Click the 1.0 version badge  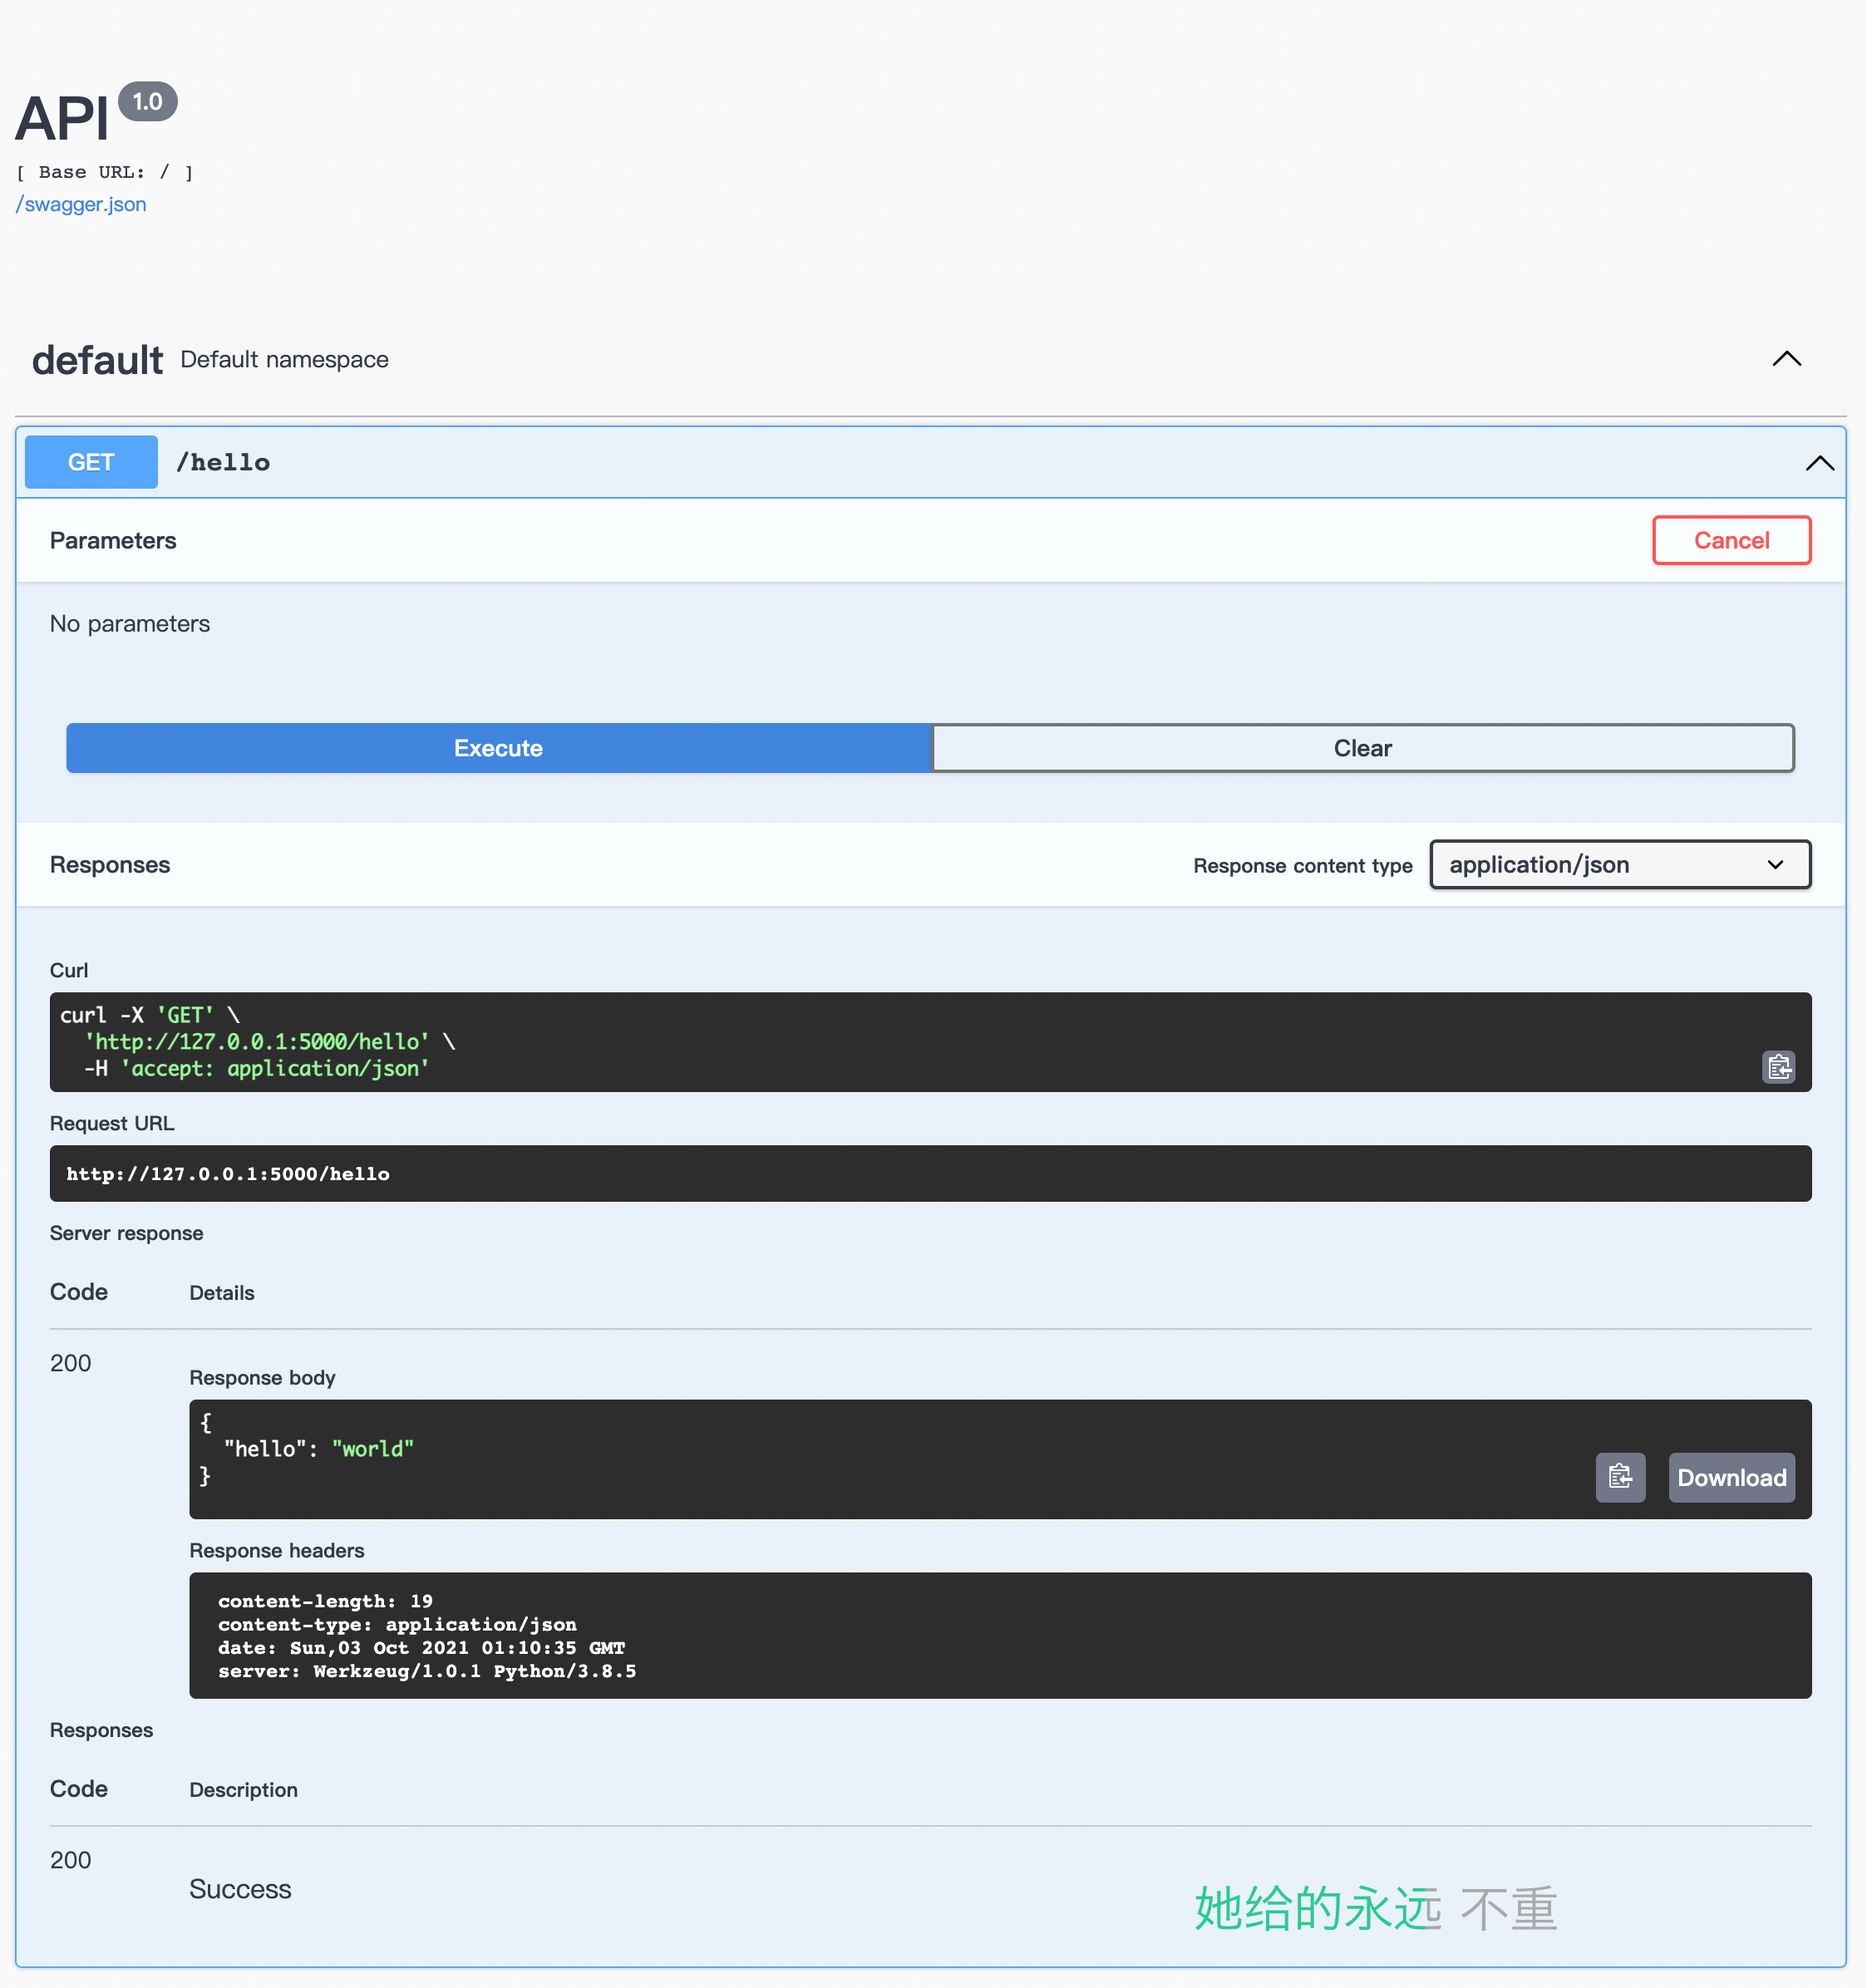pyautogui.click(x=147, y=102)
